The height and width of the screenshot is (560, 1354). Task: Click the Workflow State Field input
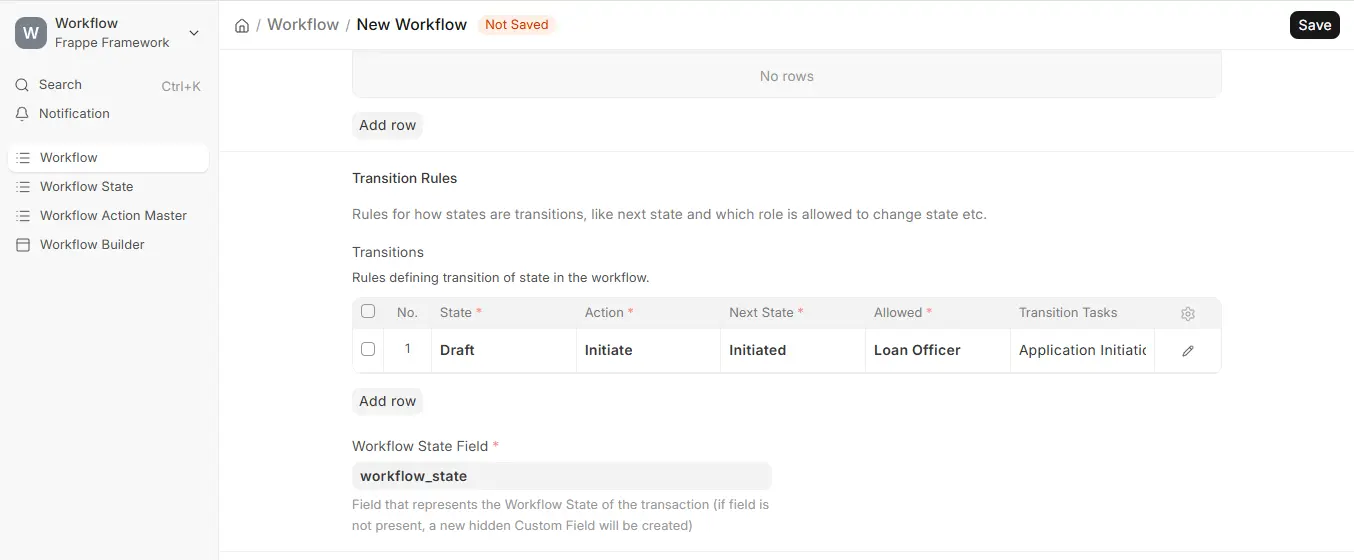[561, 476]
